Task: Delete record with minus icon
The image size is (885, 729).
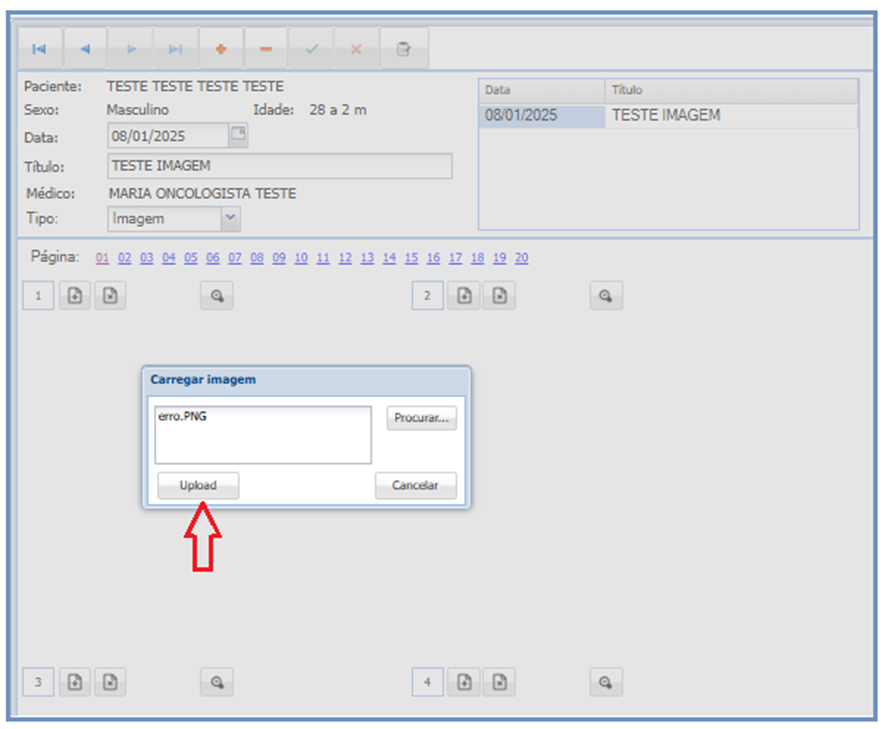Action: click(266, 49)
